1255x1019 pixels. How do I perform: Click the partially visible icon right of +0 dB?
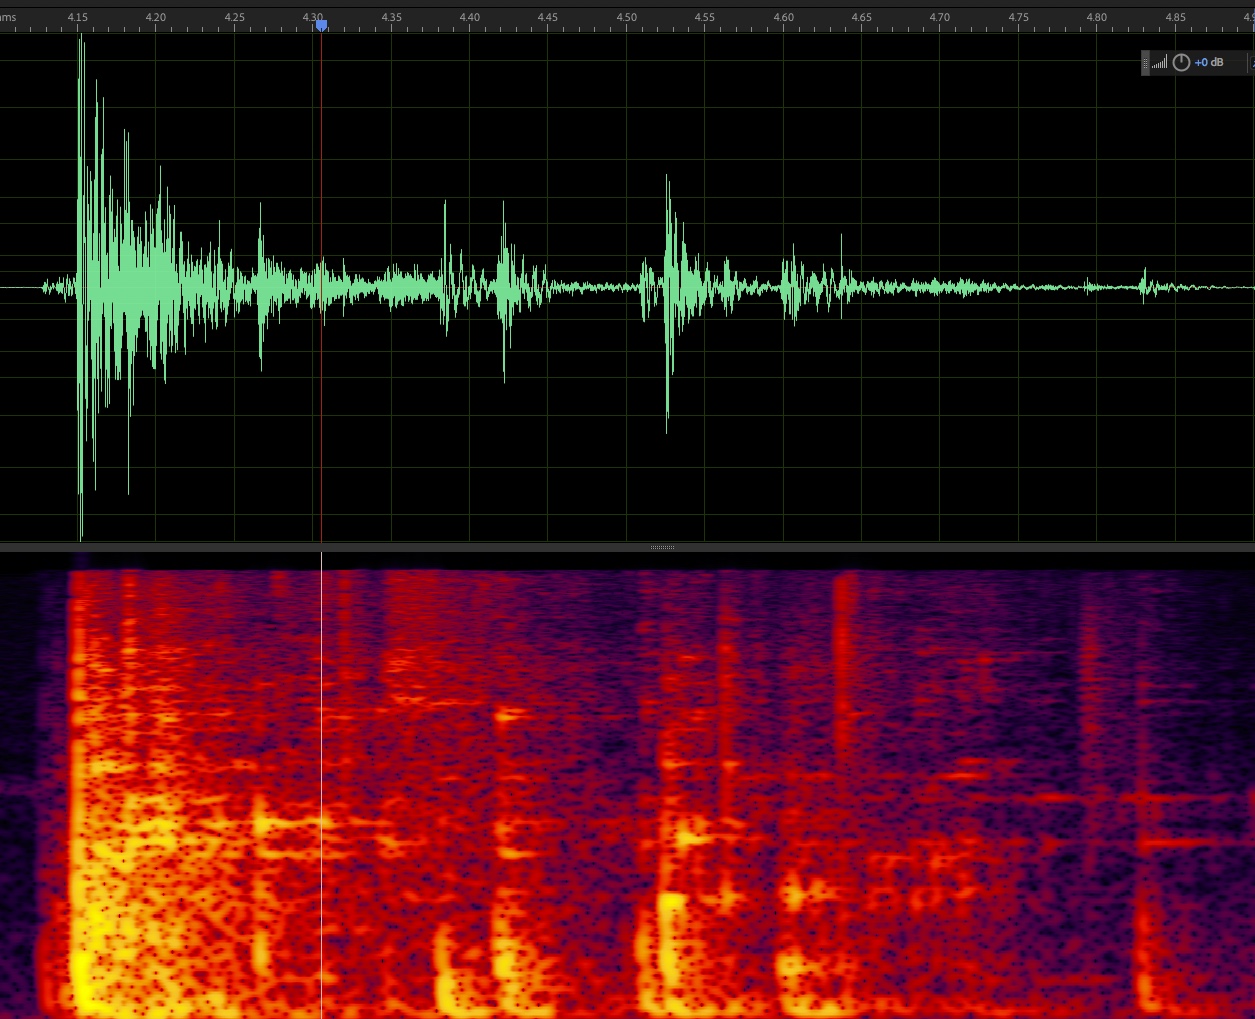click(1251, 63)
